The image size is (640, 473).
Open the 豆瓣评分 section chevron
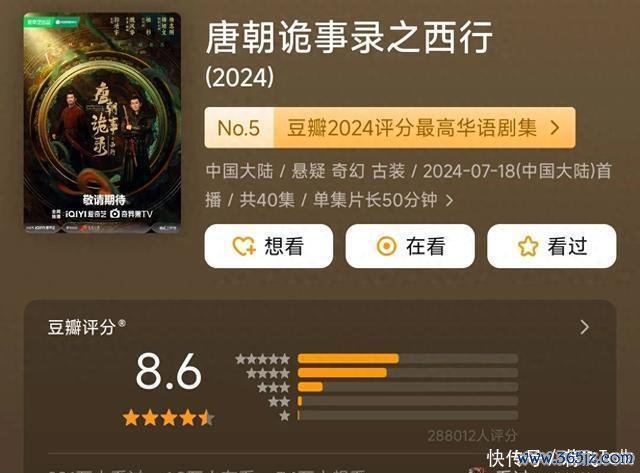tap(584, 327)
